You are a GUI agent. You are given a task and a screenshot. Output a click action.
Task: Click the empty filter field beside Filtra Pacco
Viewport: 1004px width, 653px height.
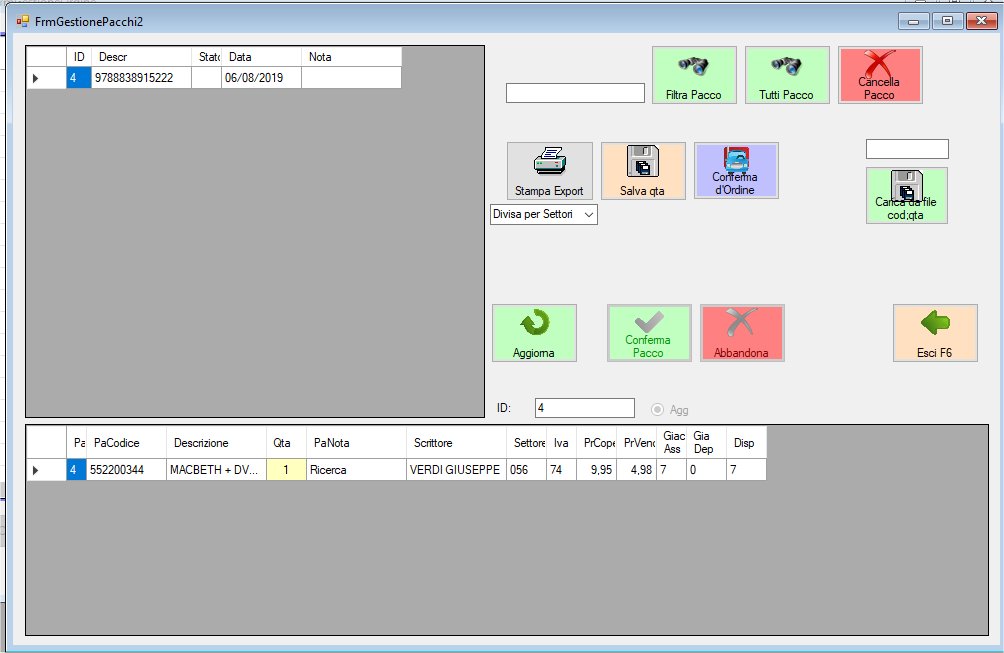pos(575,93)
